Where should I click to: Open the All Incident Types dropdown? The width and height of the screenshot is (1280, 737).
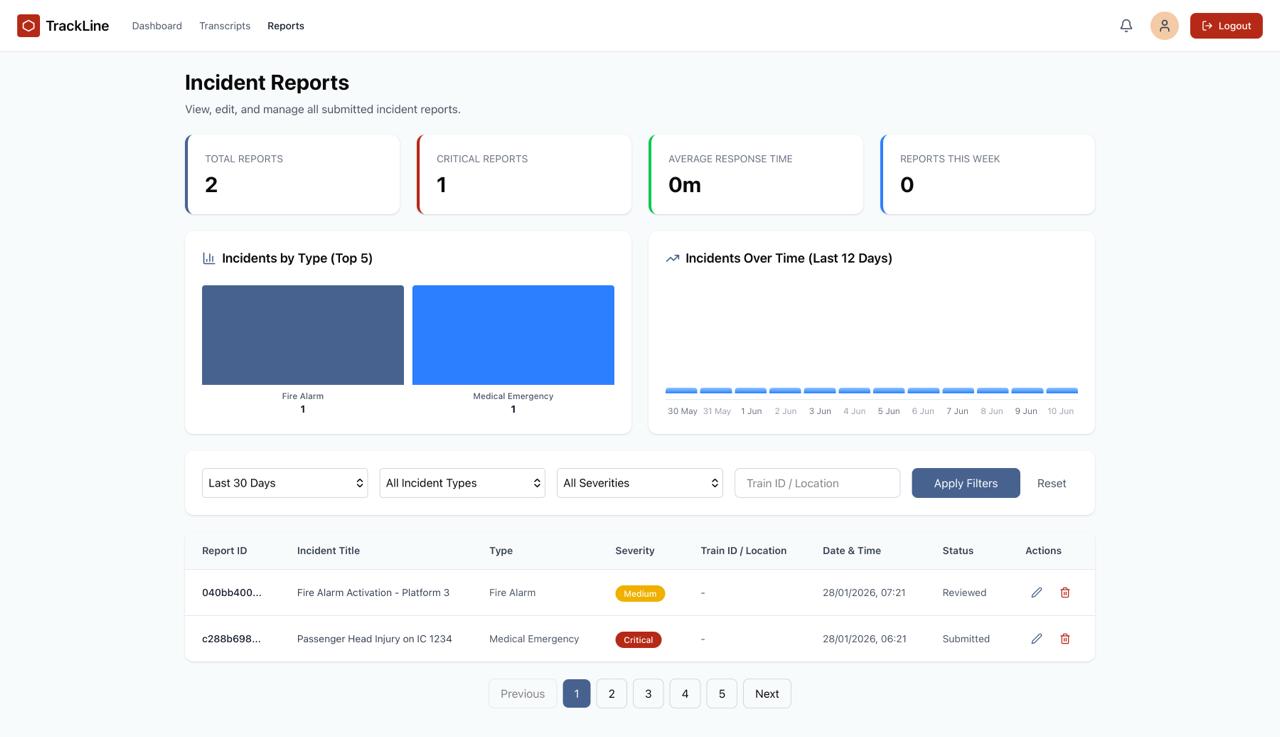462,483
